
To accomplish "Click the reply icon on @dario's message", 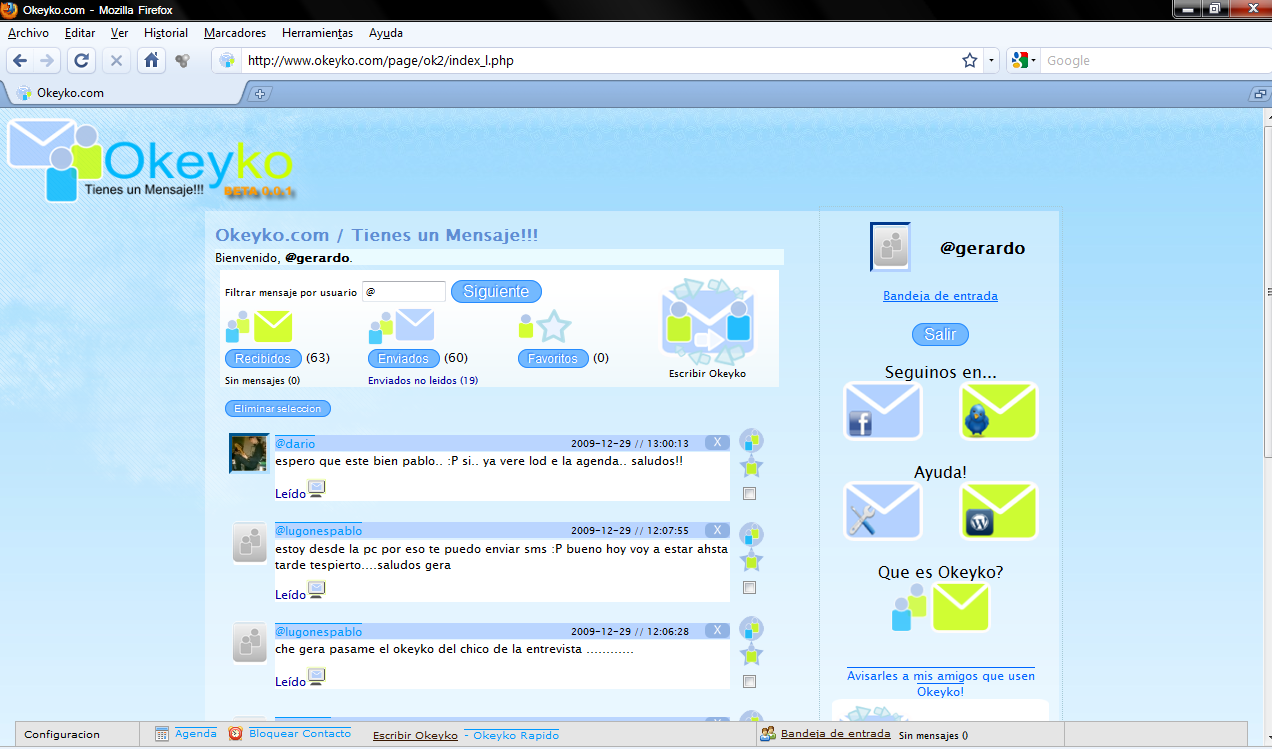I will click(751, 441).
